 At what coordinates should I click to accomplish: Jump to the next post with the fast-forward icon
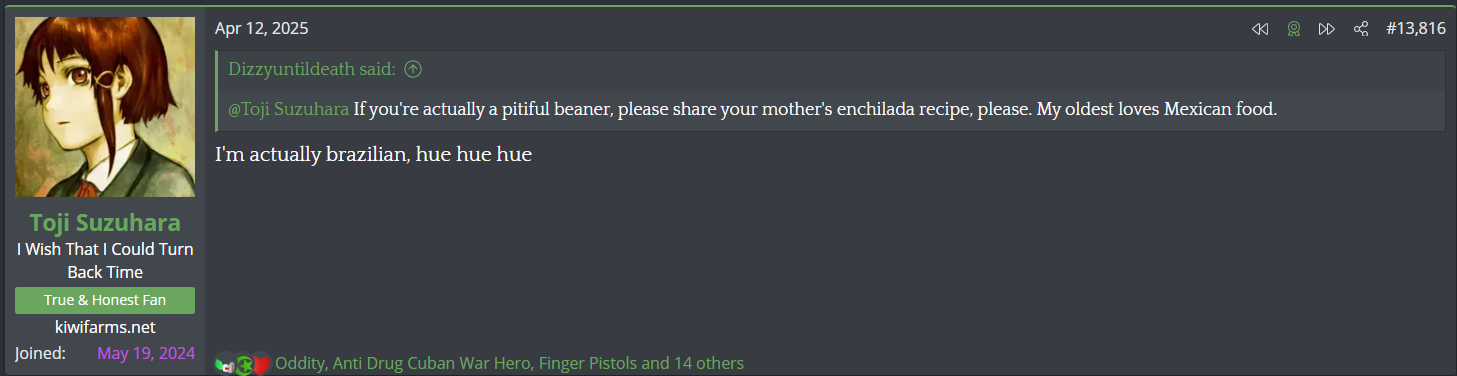click(x=1327, y=29)
